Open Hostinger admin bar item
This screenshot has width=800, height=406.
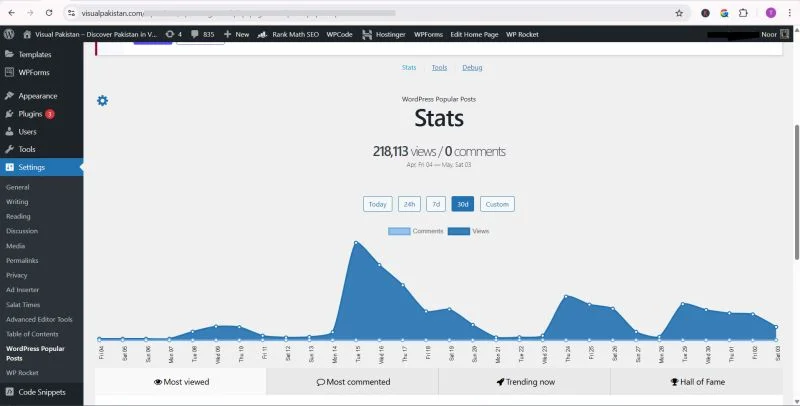384,34
